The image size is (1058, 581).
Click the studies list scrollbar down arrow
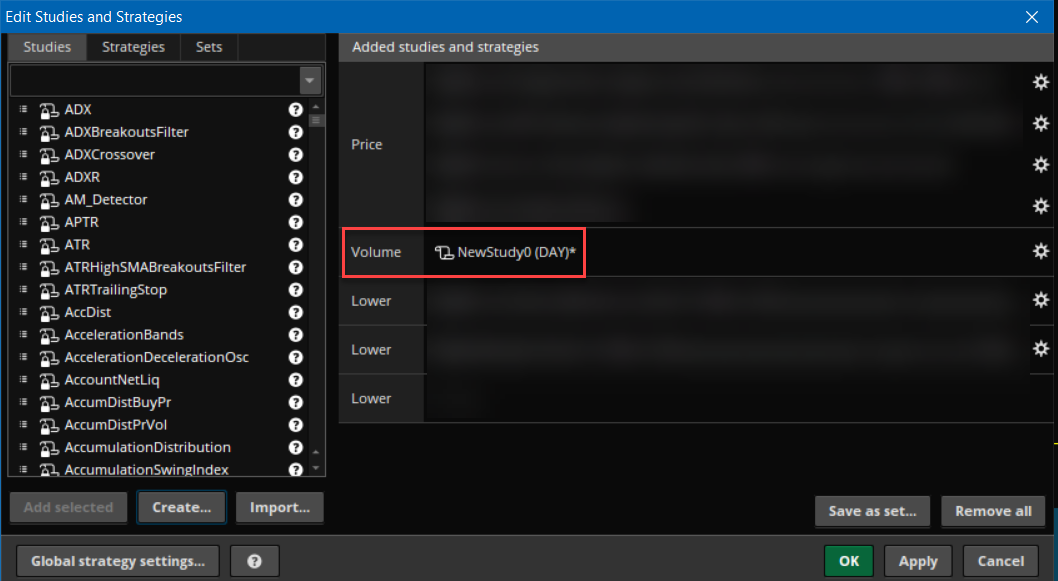point(317,468)
